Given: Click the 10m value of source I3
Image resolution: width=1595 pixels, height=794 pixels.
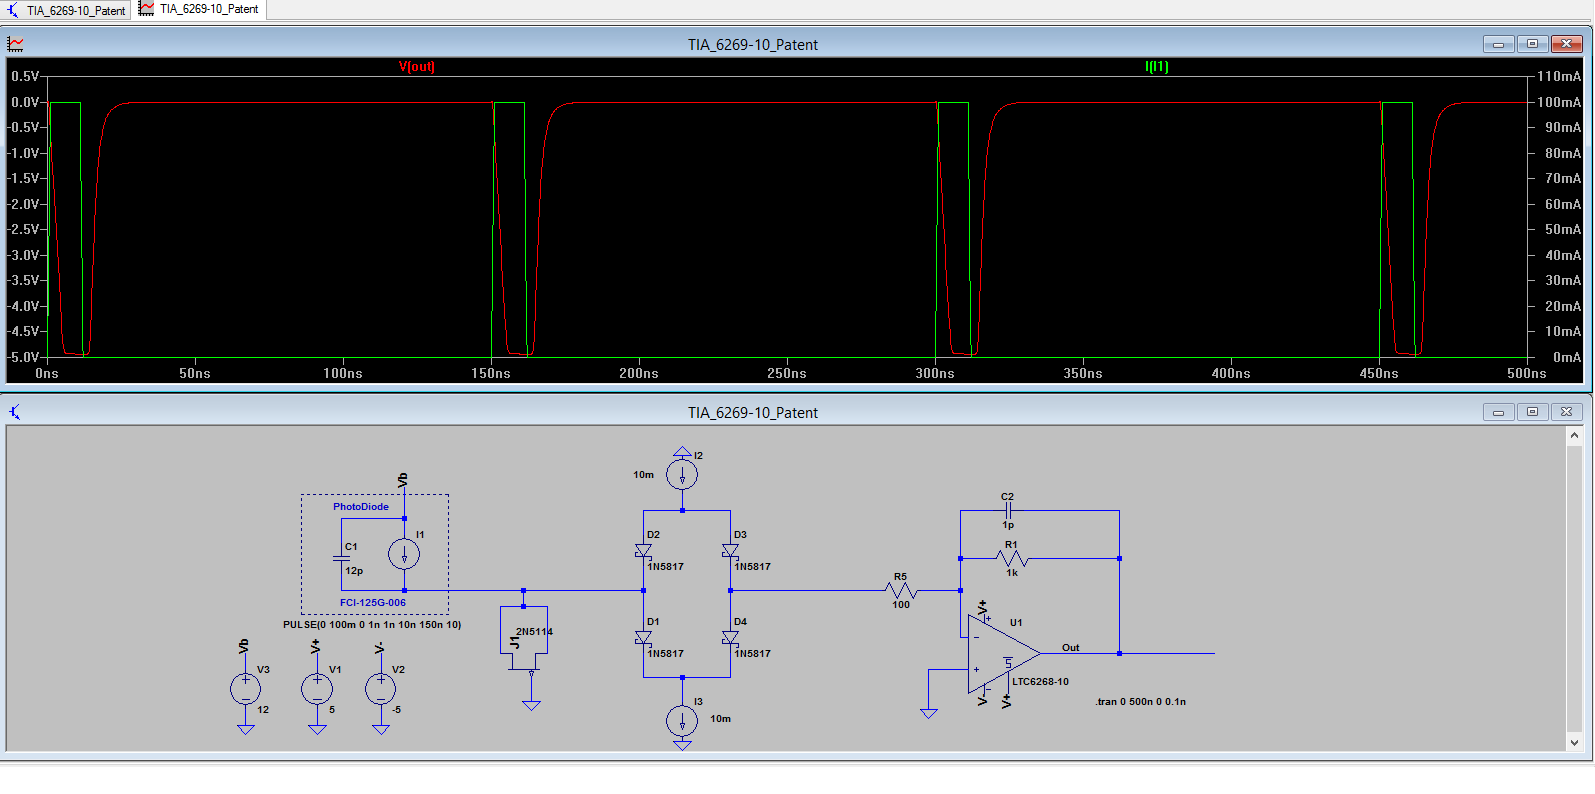Looking at the screenshot, I should (x=721, y=718).
